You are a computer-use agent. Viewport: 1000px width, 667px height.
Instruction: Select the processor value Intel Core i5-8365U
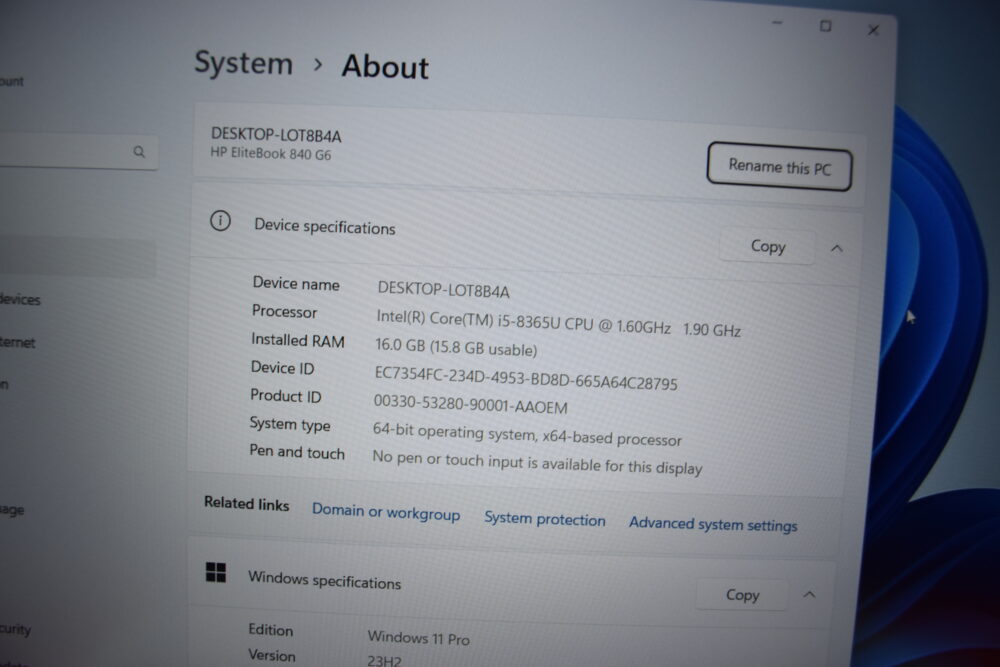(x=558, y=323)
